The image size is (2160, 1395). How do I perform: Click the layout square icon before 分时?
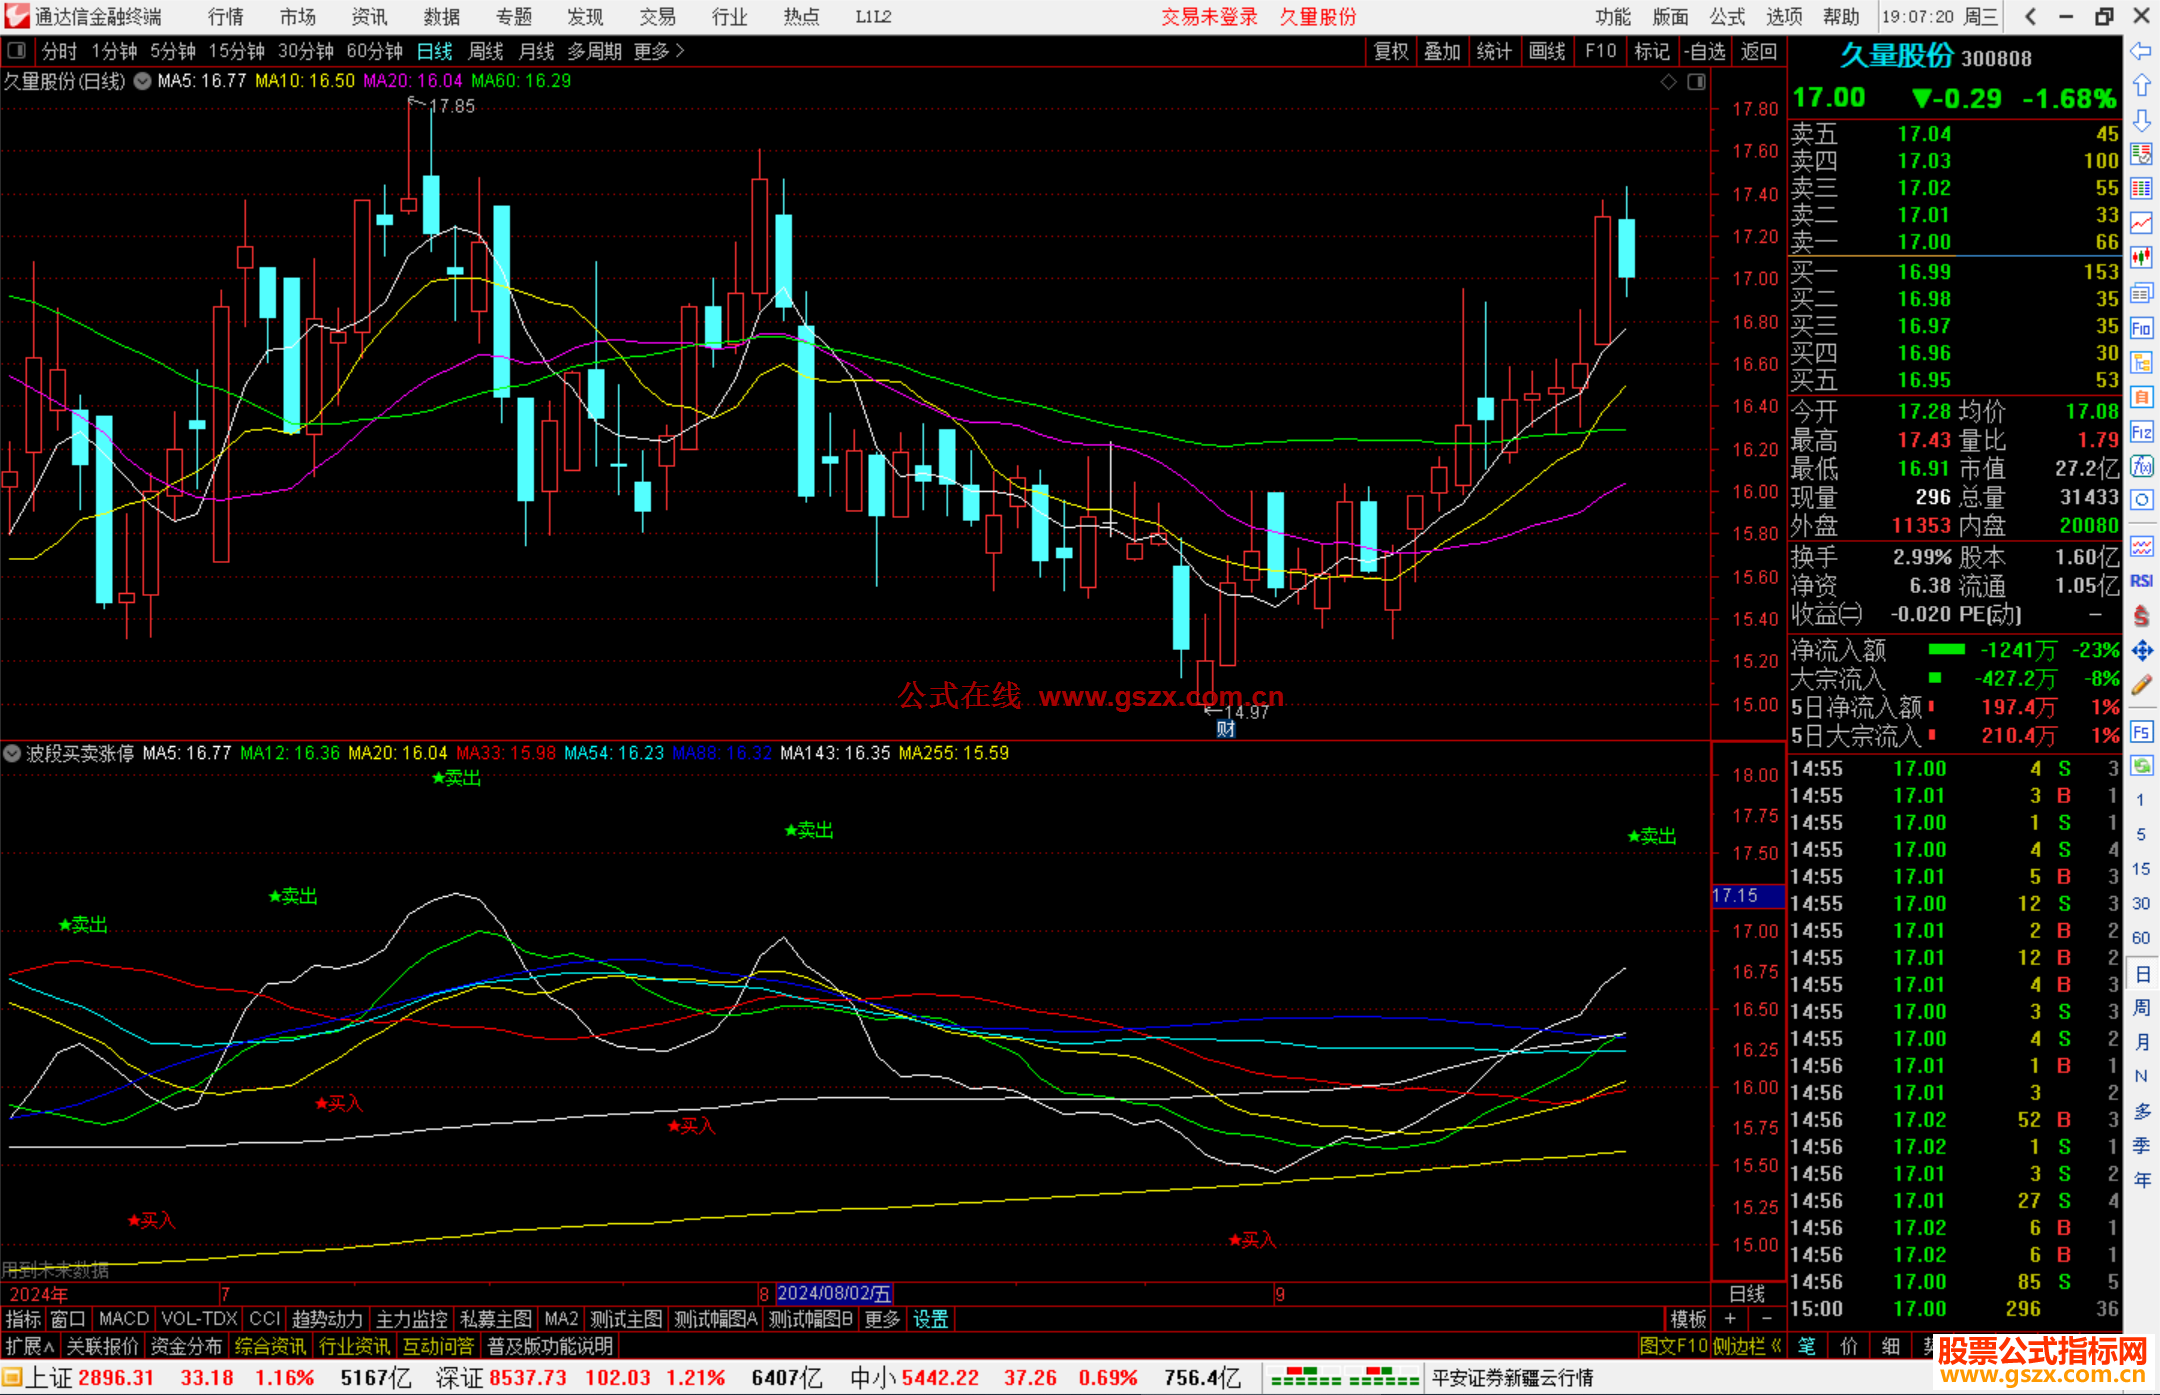[17, 51]
